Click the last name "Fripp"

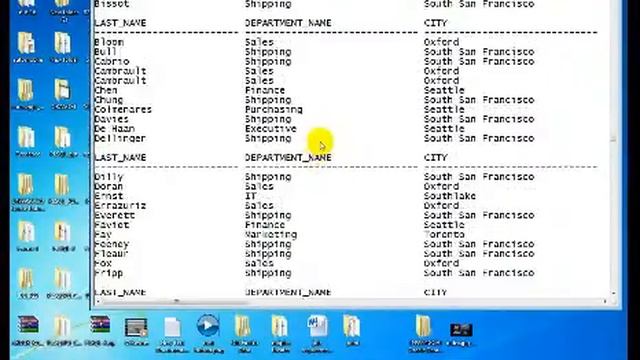108,273
